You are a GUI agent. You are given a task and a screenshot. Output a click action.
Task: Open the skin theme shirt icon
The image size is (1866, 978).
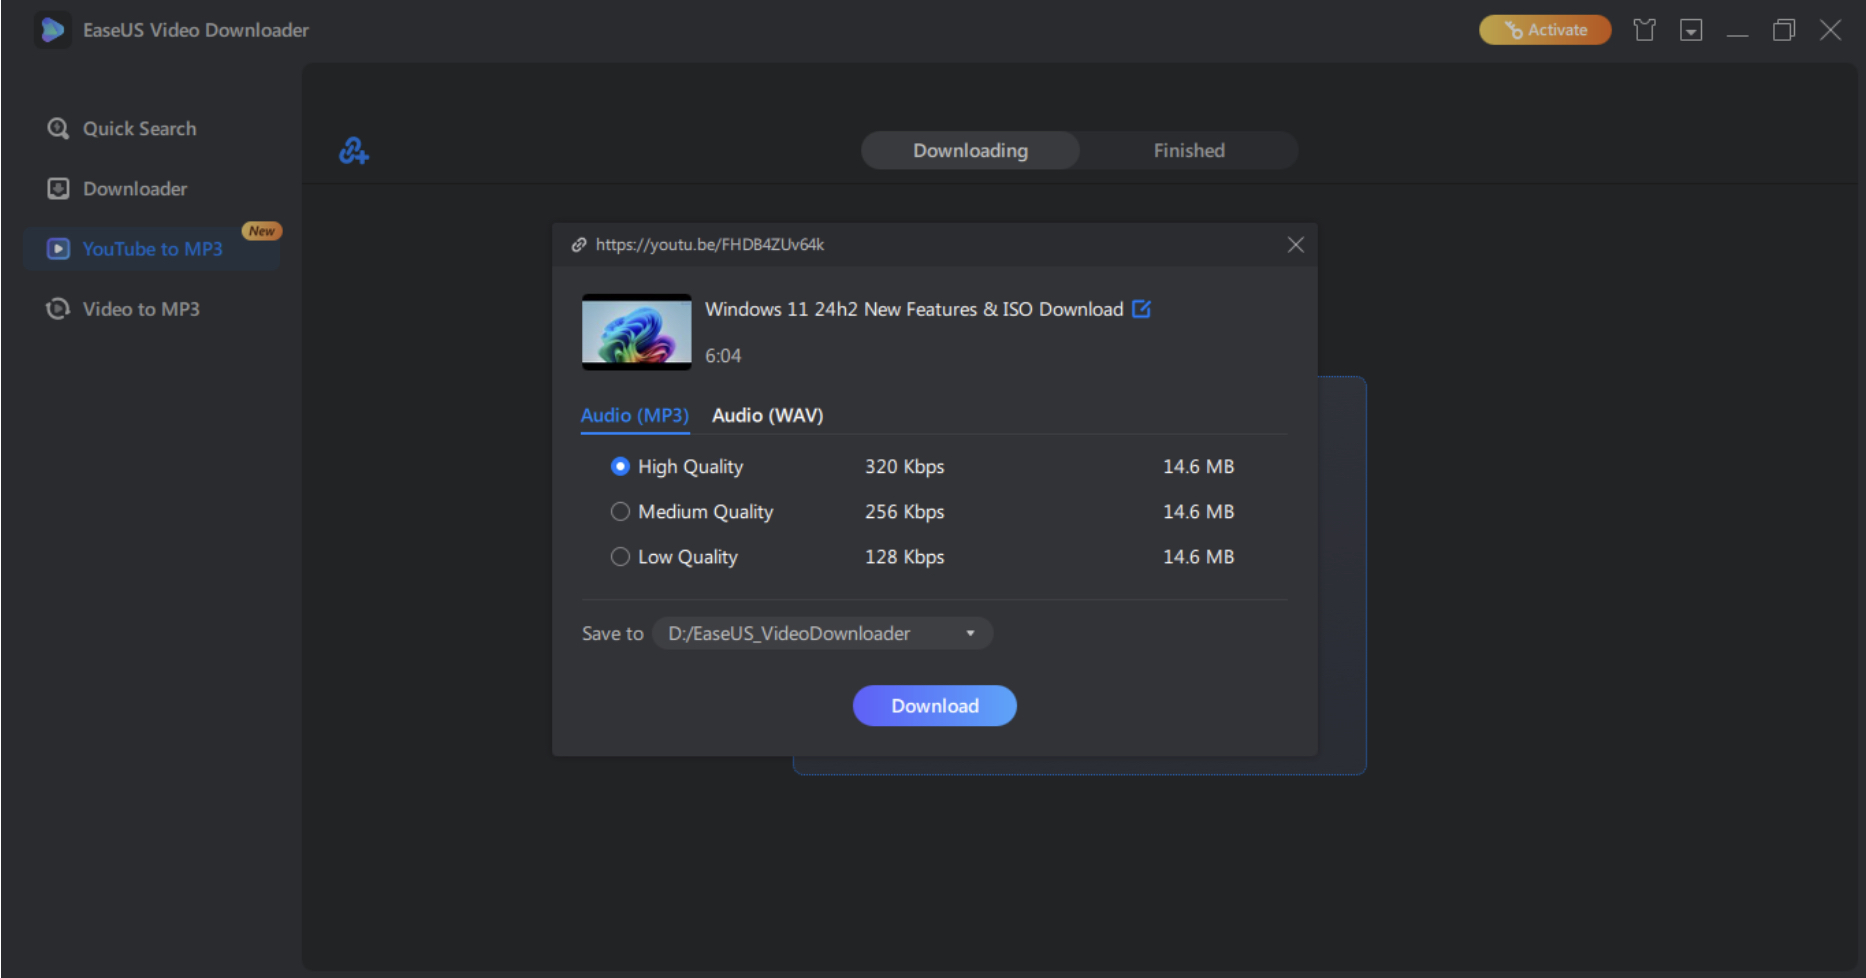pyautogui.click(x=1644, y=30)
